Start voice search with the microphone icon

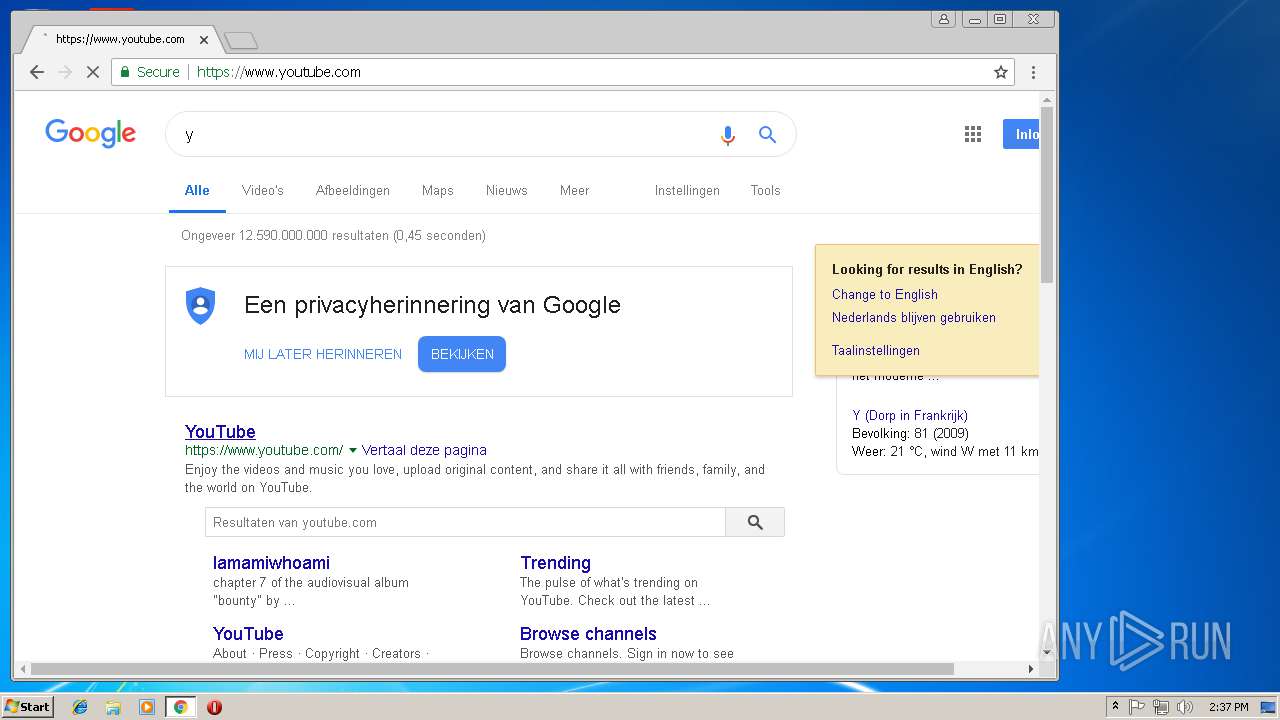728,135
